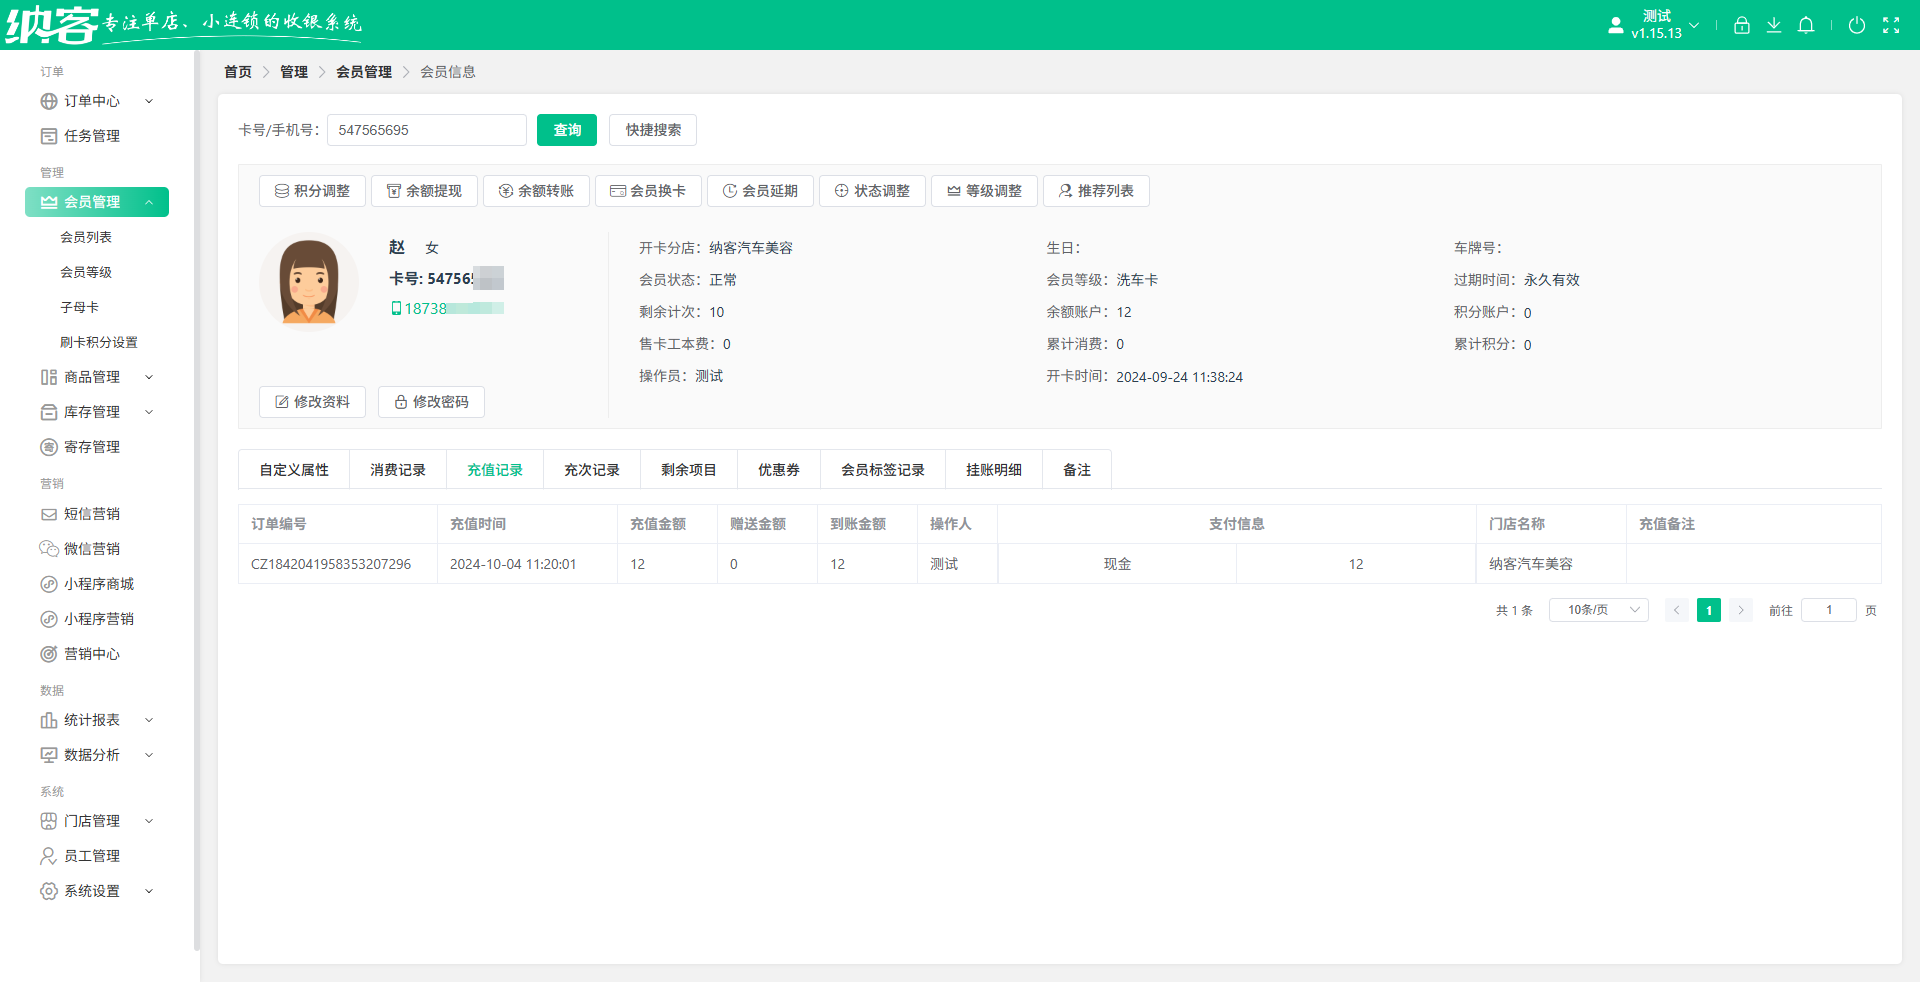The width and height of the screenshot is (1920, 982).
Task: Open the 10条/页 page size dropdown
Action: (1597, 610)
